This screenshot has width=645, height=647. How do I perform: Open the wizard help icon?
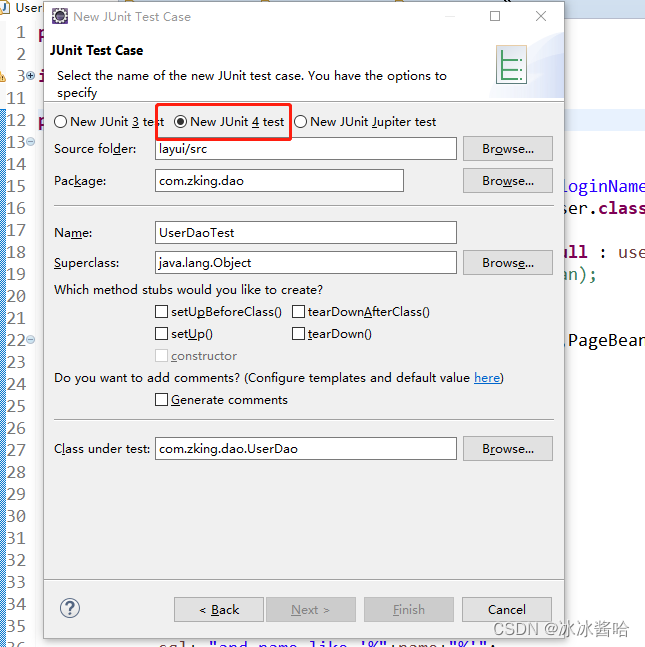click(70, 608)
